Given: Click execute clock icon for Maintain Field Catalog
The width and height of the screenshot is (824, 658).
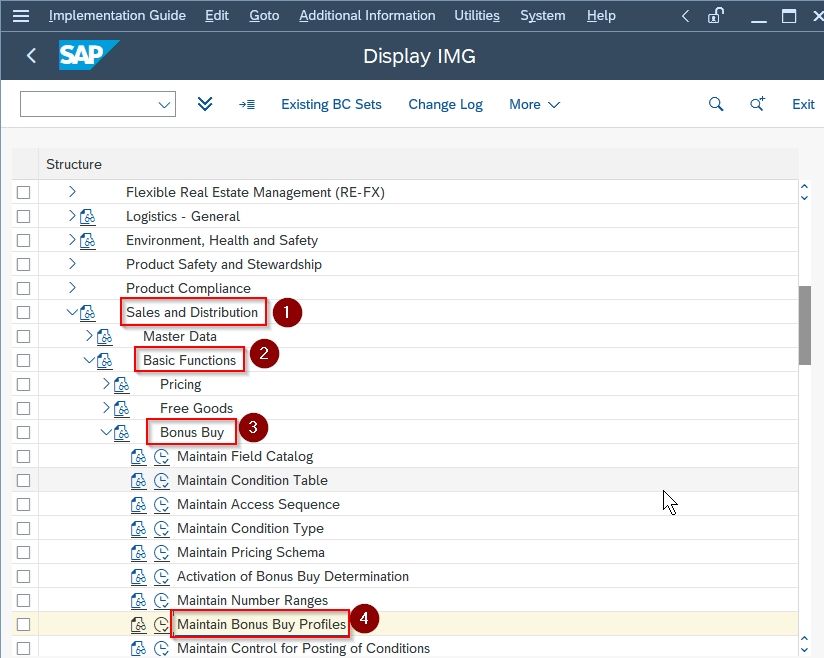Looking at the screenshot, I should pyautogui.click(x=162, y=457).
